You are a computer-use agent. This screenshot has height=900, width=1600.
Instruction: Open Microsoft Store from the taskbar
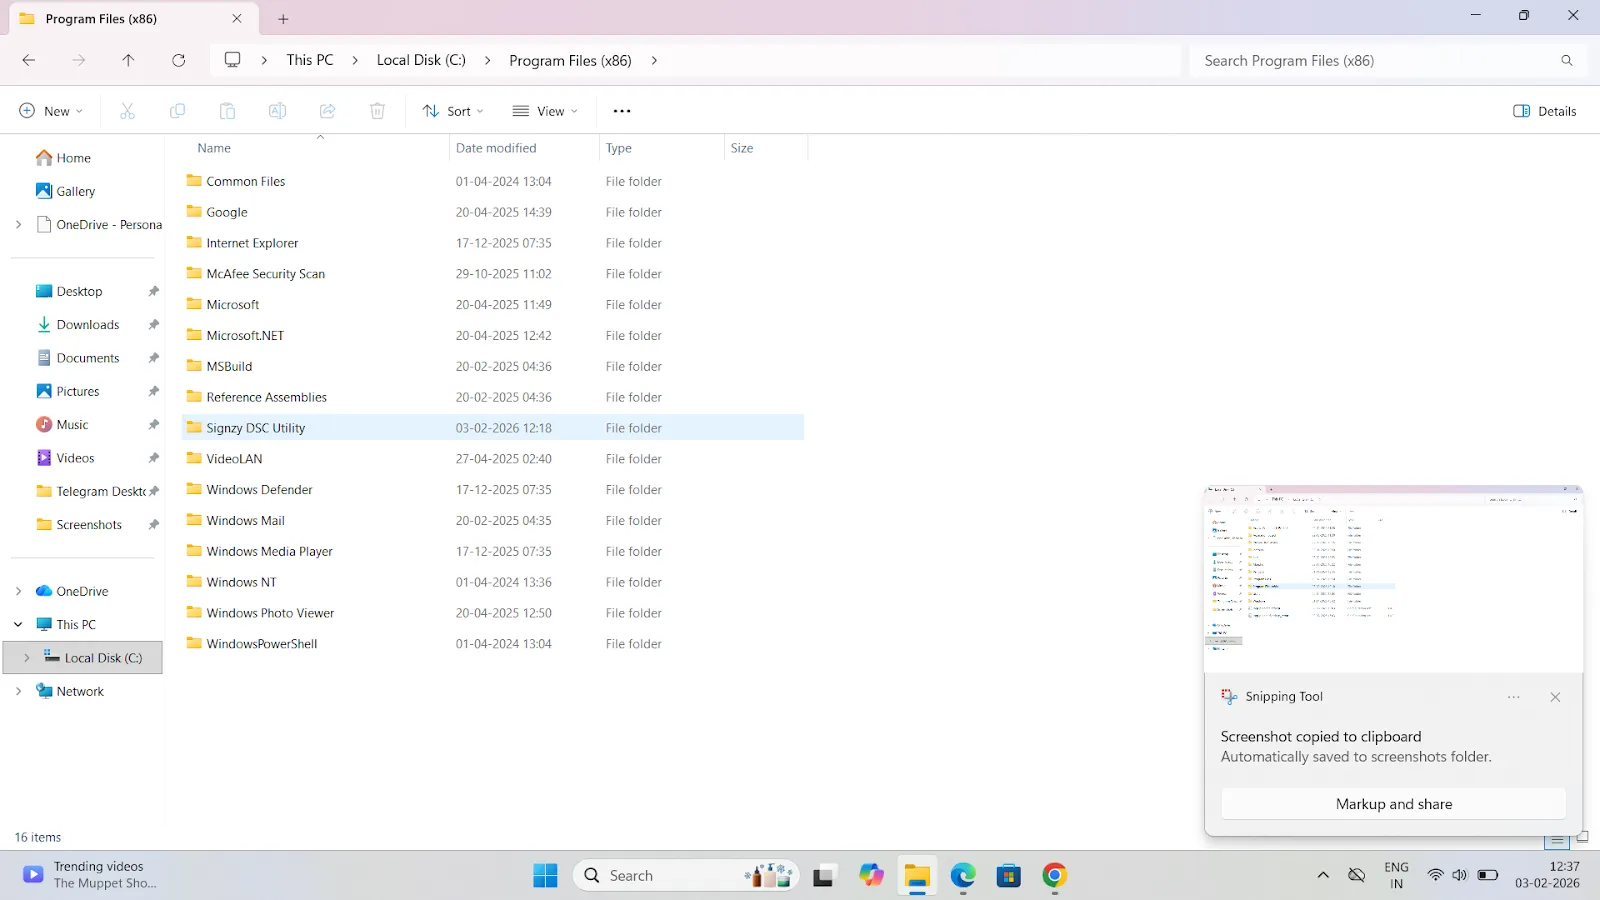[1008, 876]
